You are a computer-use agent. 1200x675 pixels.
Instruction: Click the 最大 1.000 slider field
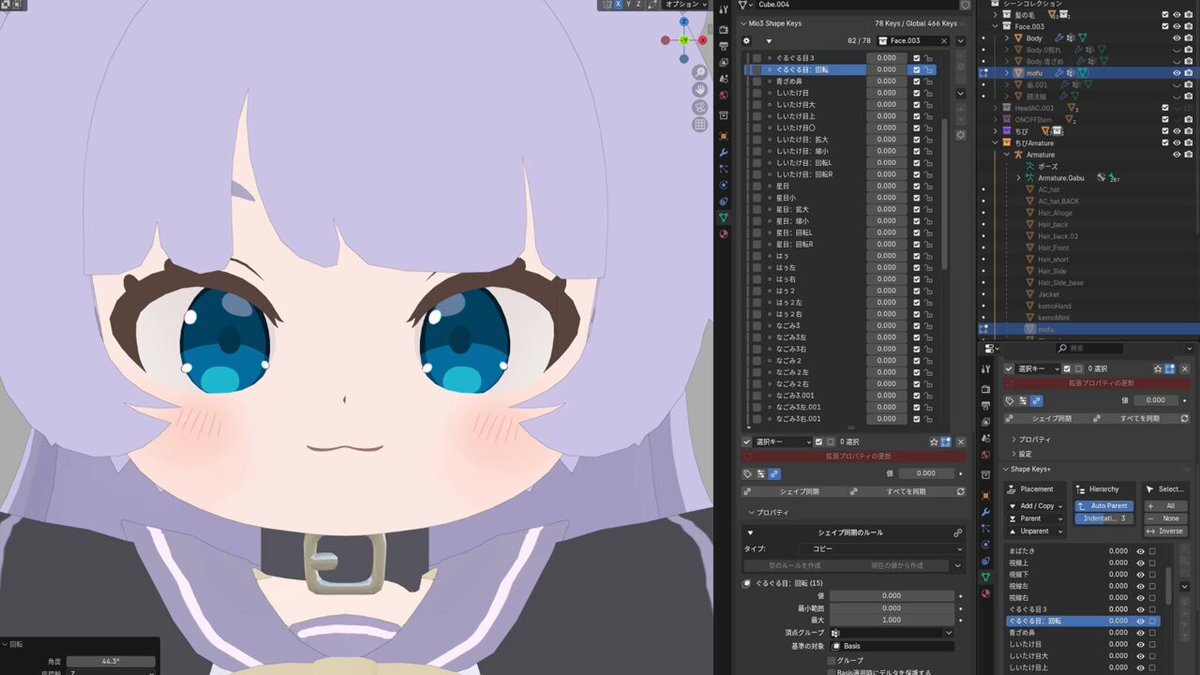point(892,620)
